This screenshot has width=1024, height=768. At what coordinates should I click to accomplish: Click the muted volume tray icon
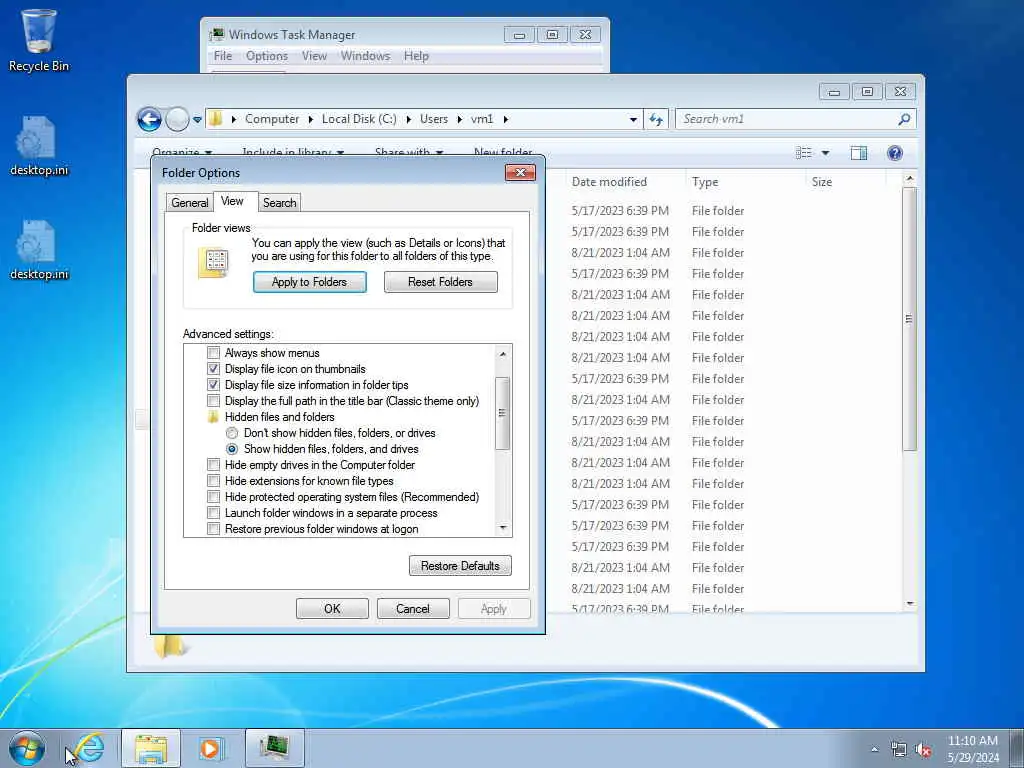923,750
